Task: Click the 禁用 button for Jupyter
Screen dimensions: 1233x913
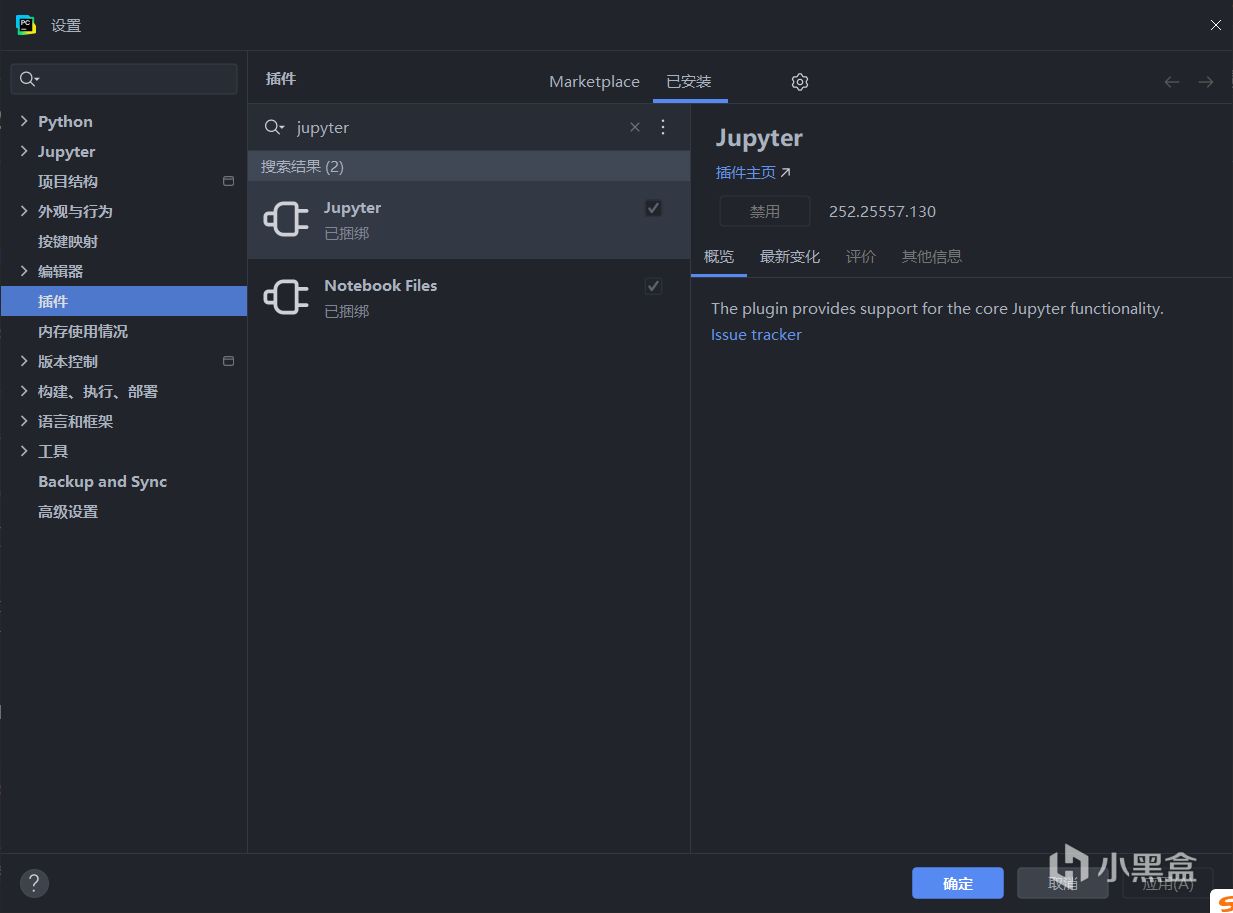Action: (x=765, y=211)
